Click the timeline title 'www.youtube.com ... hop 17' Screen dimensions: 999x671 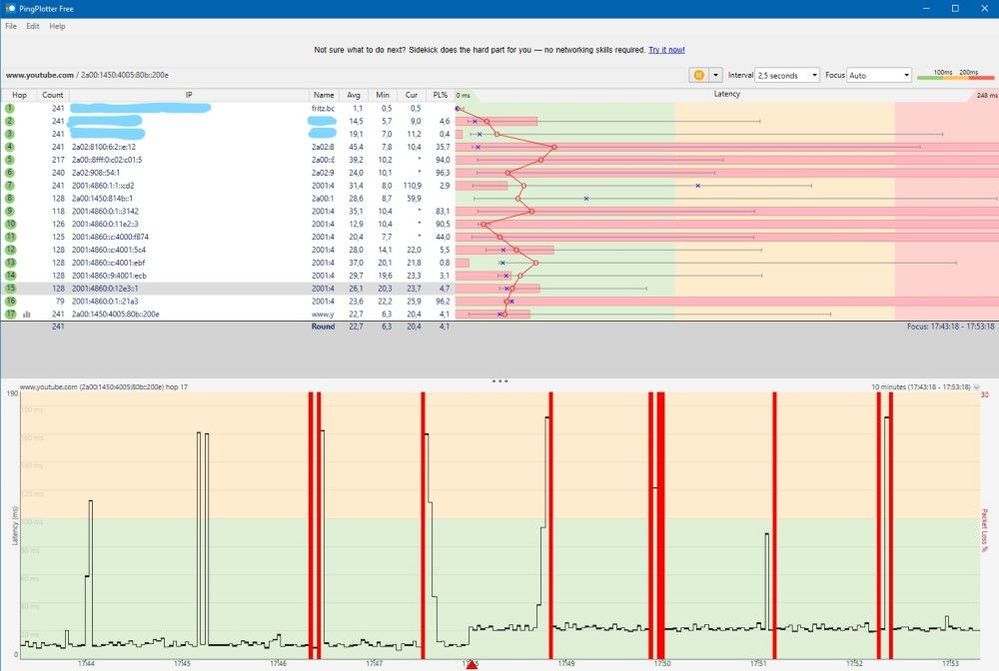[x=104, y=387]
